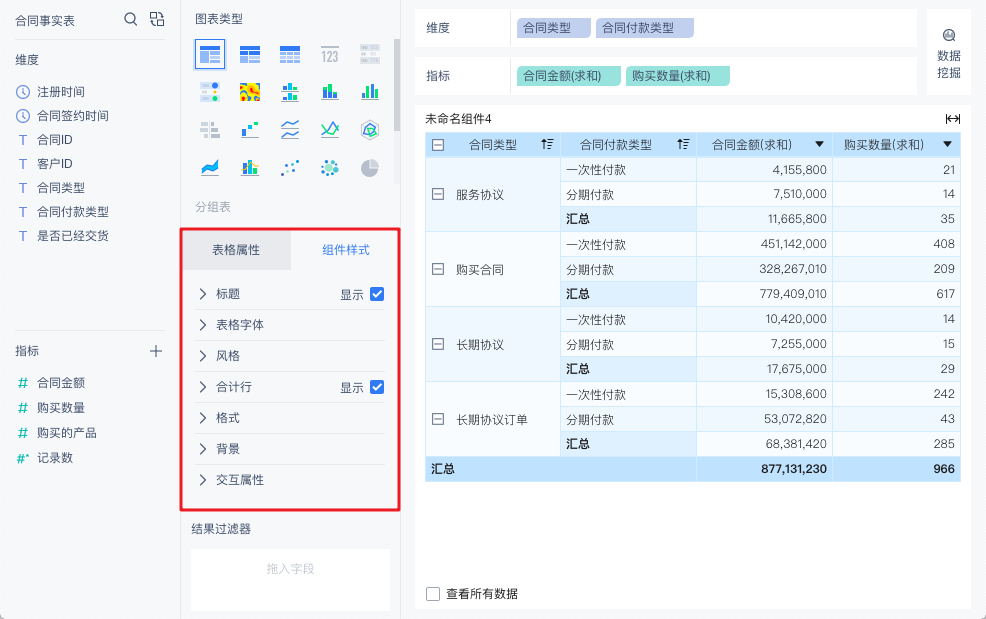Viewport: 986px width, 619px height.
Task: Click the chart type list scrollbar
Action: click(x=397, y=85)
